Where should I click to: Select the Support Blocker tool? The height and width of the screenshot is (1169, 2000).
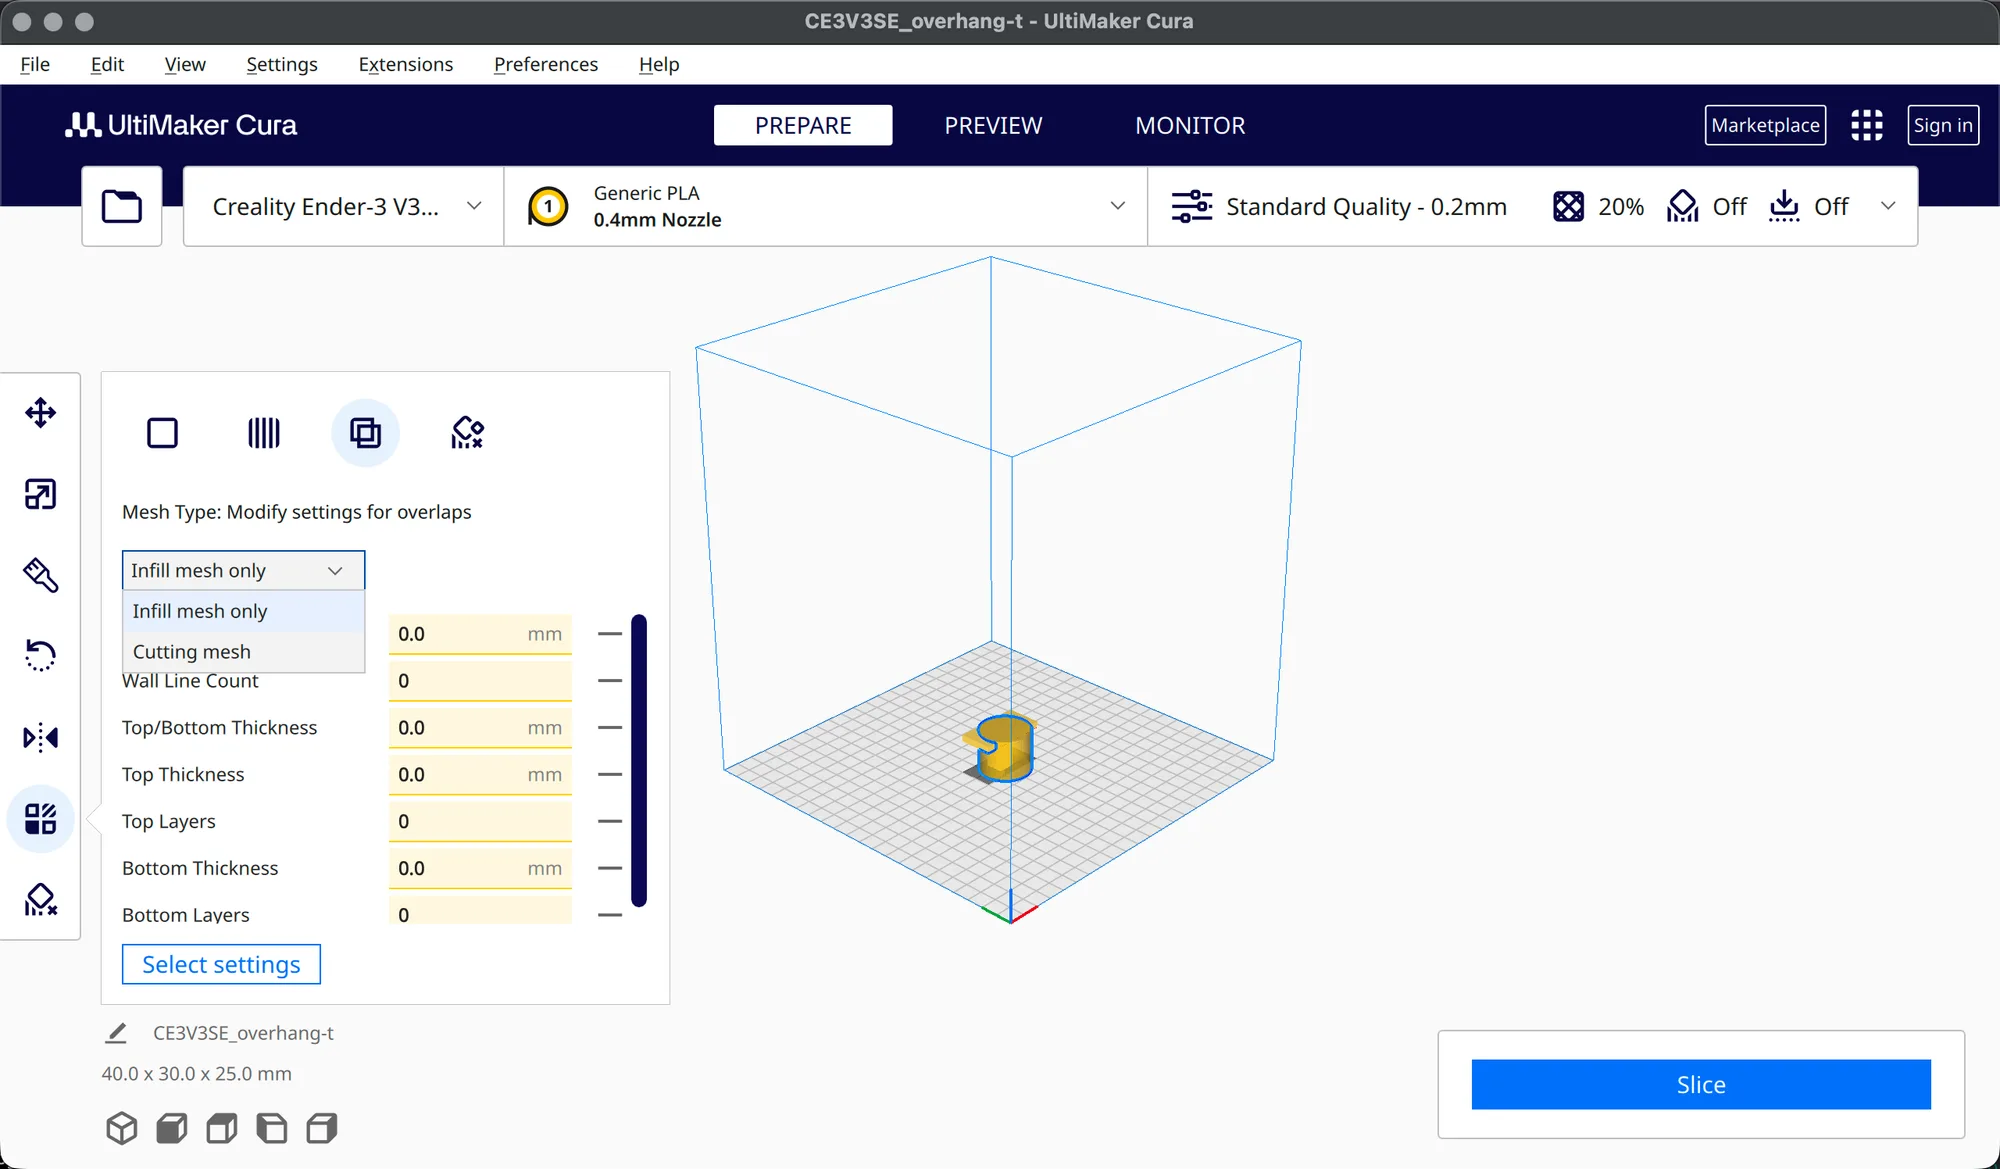pyautogui.click(x=40, y=900)
